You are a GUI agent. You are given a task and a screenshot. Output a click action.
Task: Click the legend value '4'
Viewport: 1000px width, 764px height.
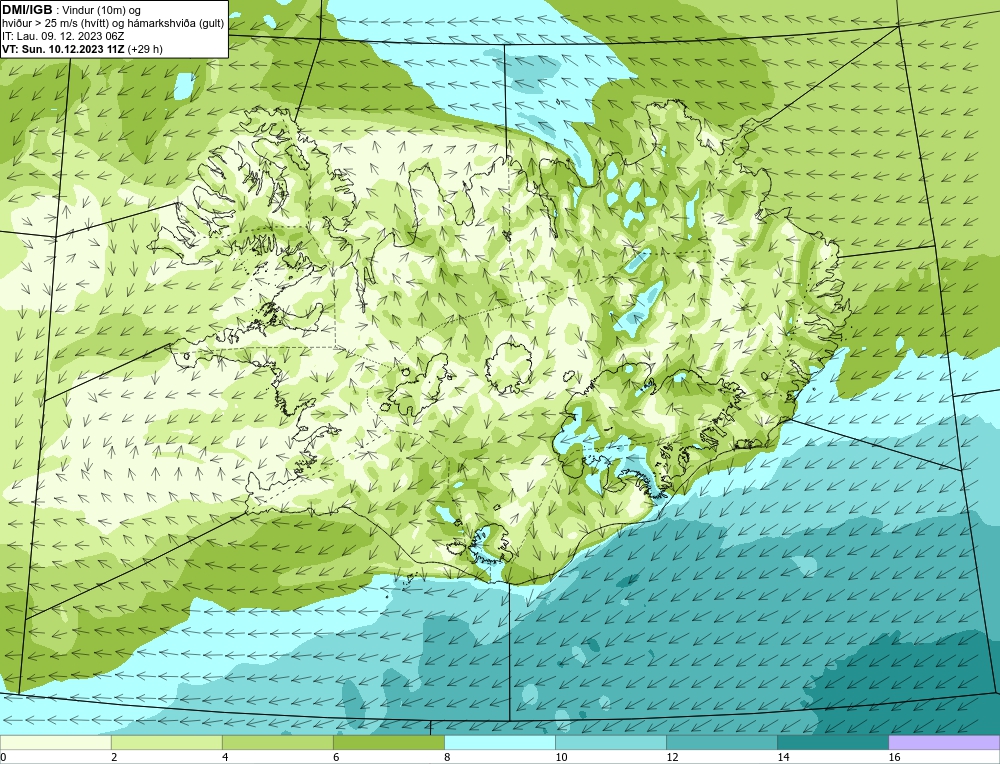click(225, 757)
